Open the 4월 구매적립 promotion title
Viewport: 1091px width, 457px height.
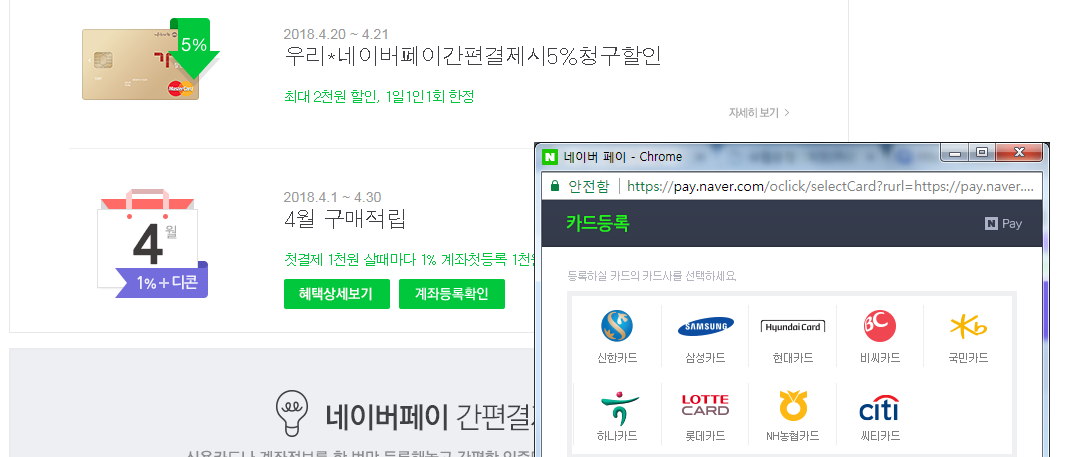[345, 219]
